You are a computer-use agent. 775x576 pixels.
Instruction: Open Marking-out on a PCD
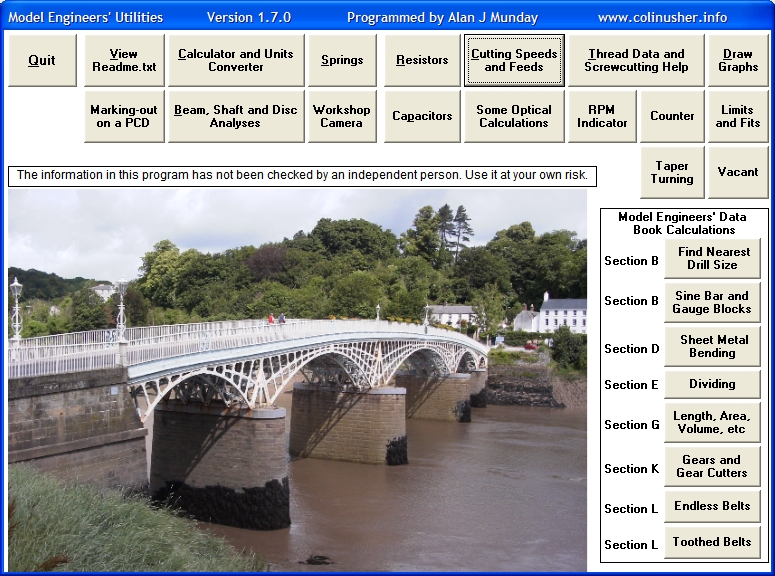tap(124, 116)
